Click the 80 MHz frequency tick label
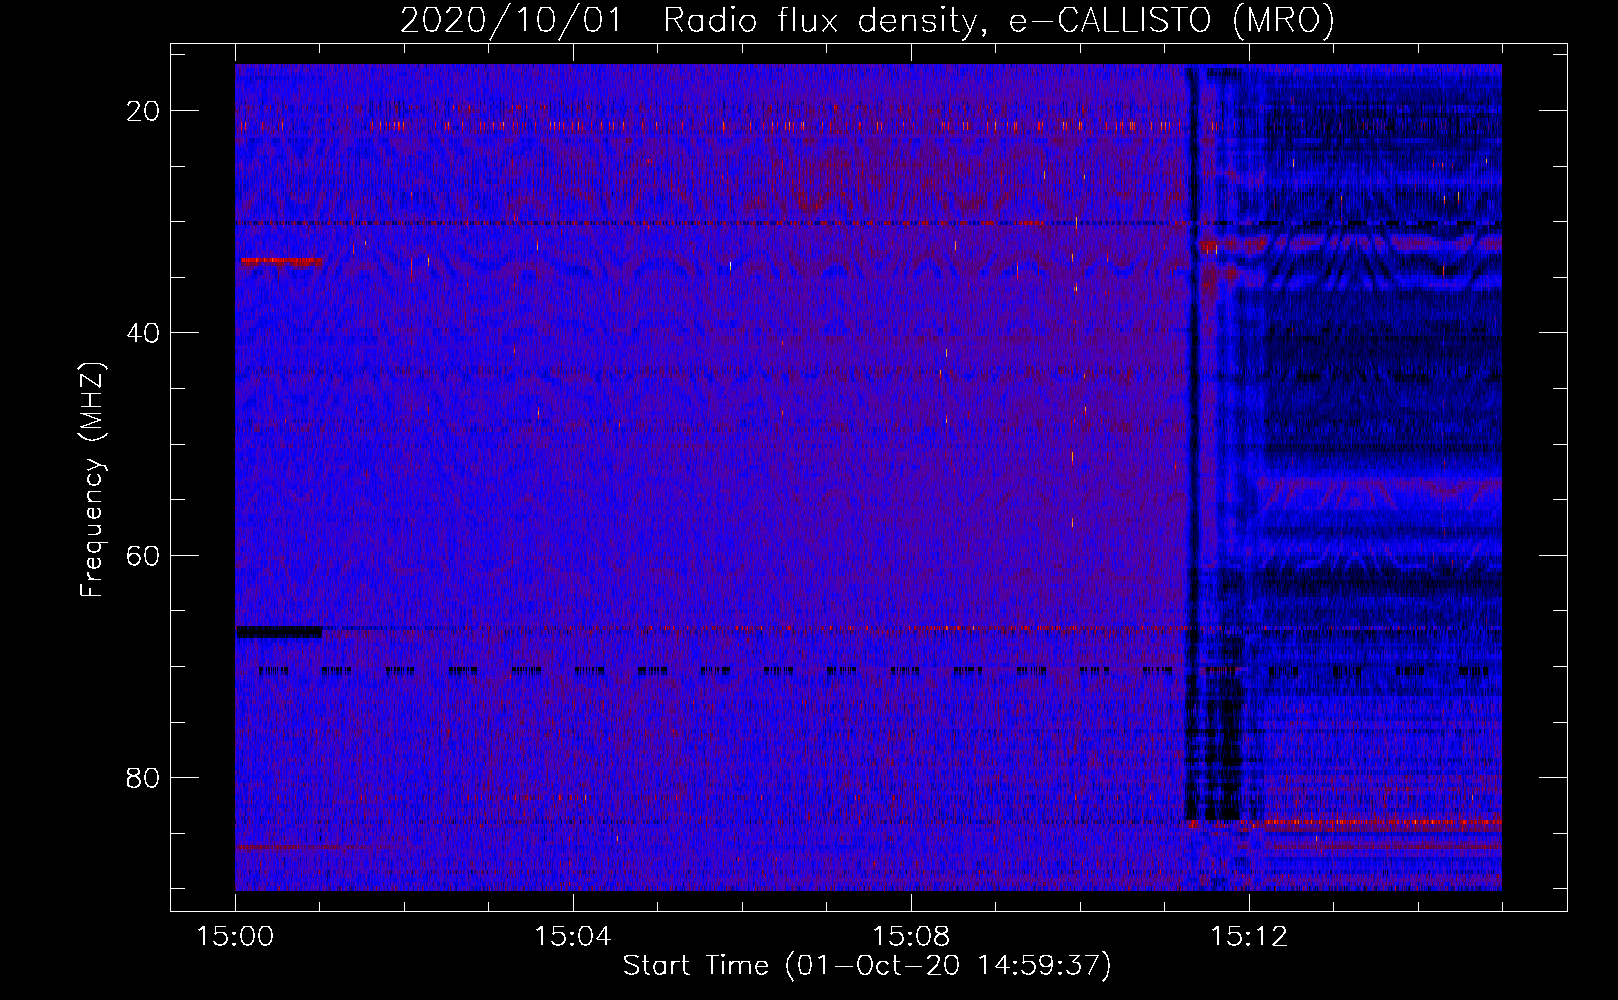The width and height of the screenshot is (1618, 1000). [143, 777]
